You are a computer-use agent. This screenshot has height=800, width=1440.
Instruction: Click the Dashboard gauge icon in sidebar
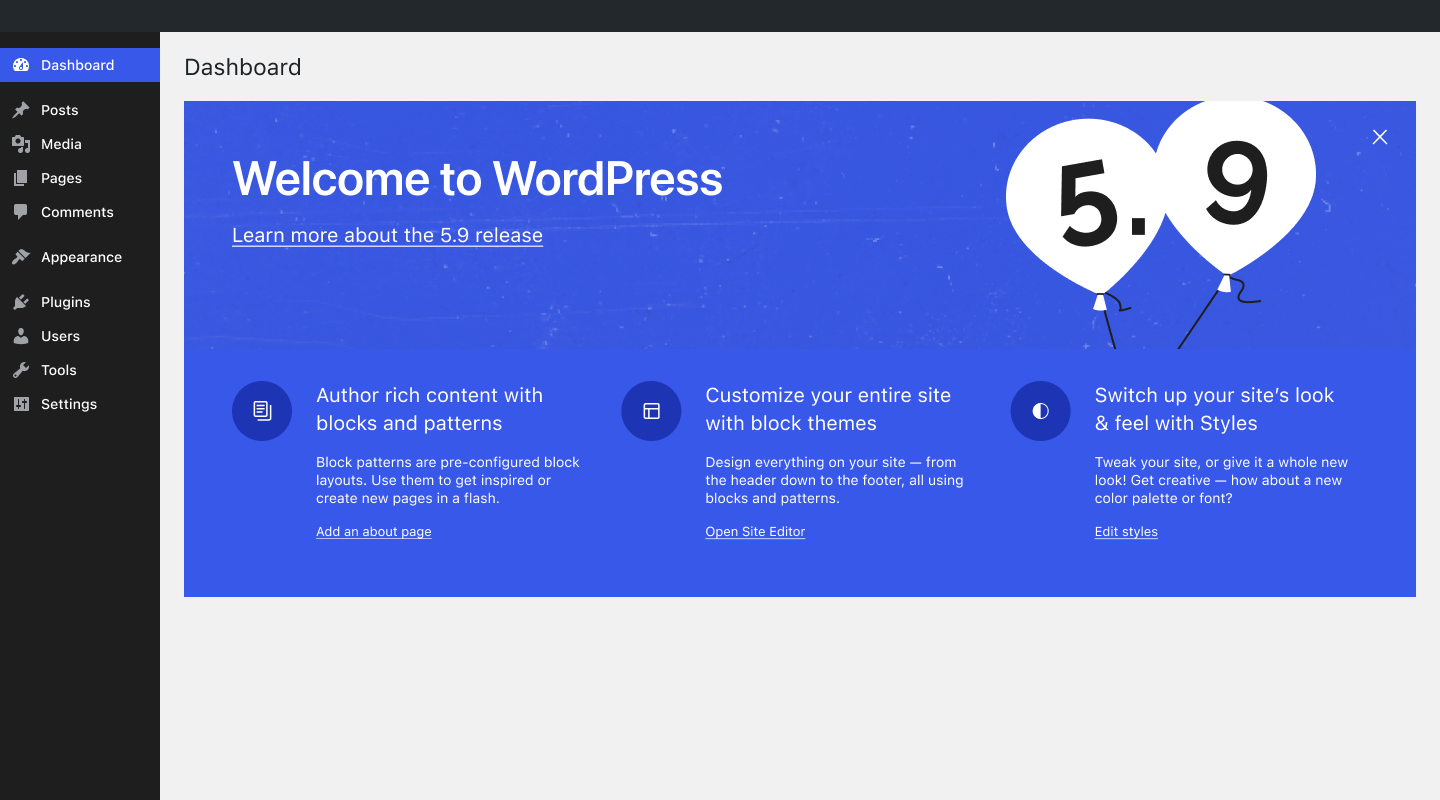(21, 65)
